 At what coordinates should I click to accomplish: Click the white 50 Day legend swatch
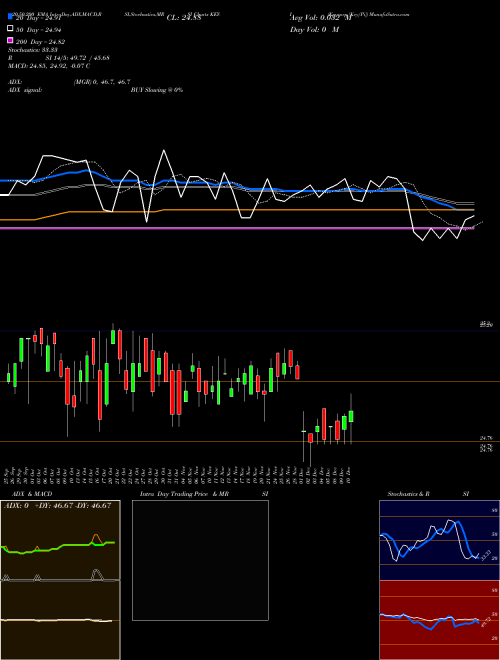click(x=10, y=29)
